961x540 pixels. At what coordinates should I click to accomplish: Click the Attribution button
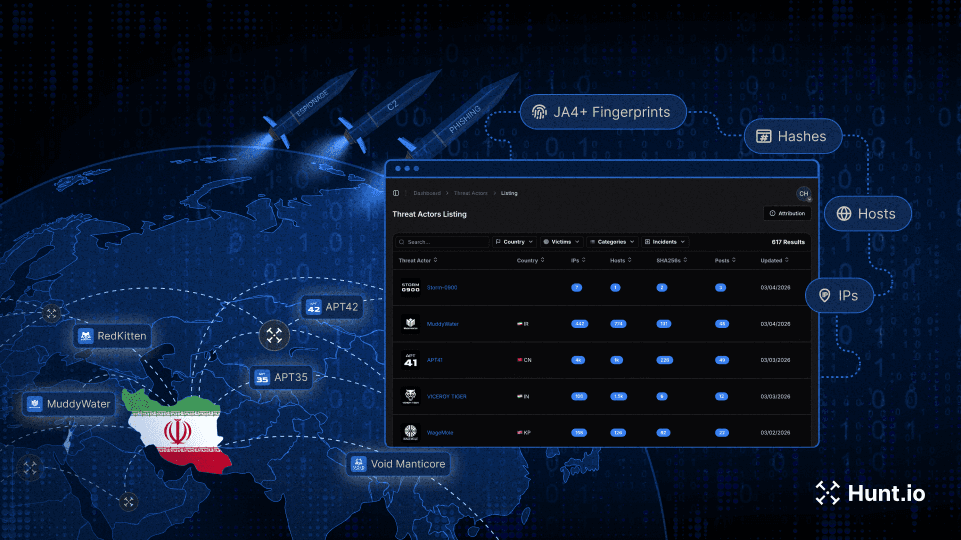pyautogui.click(x=787, y=213)
